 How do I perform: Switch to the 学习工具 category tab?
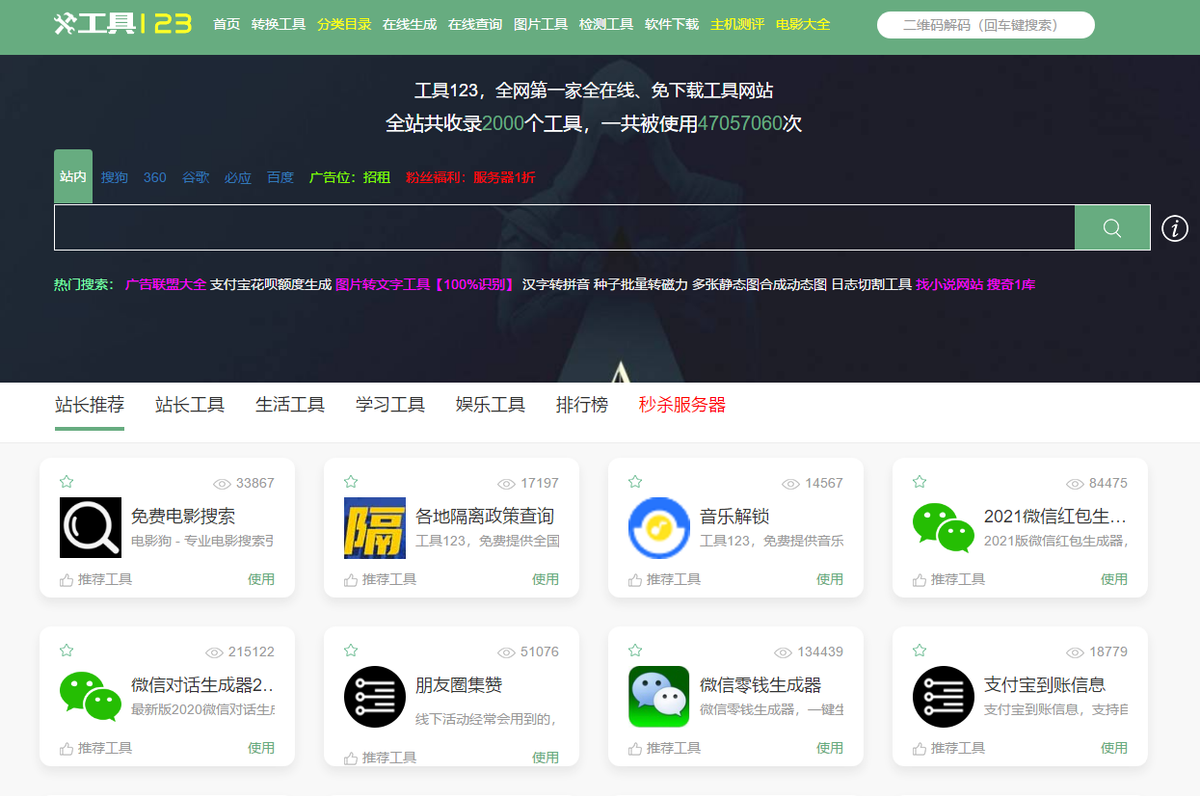coord(391,405)
